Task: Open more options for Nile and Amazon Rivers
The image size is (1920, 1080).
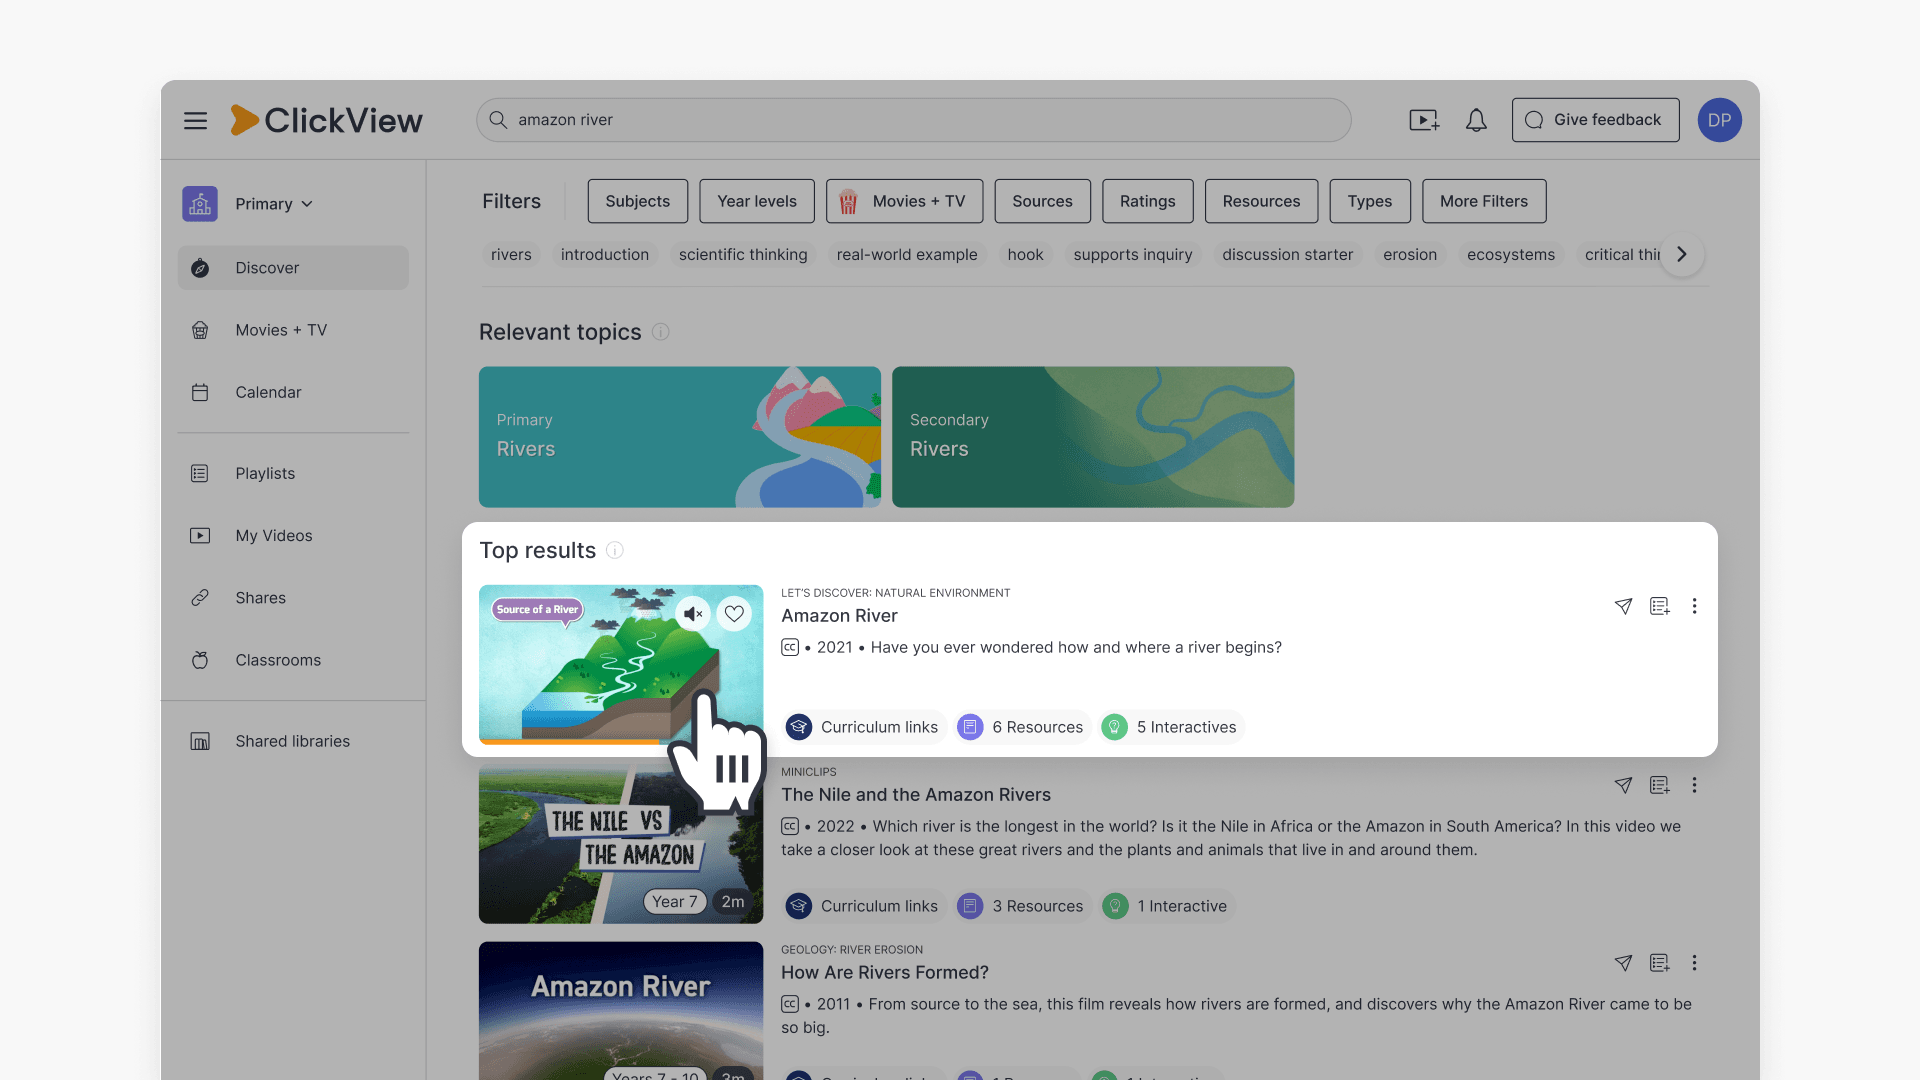Action: pyautogui.click(x=1694, y=785)
